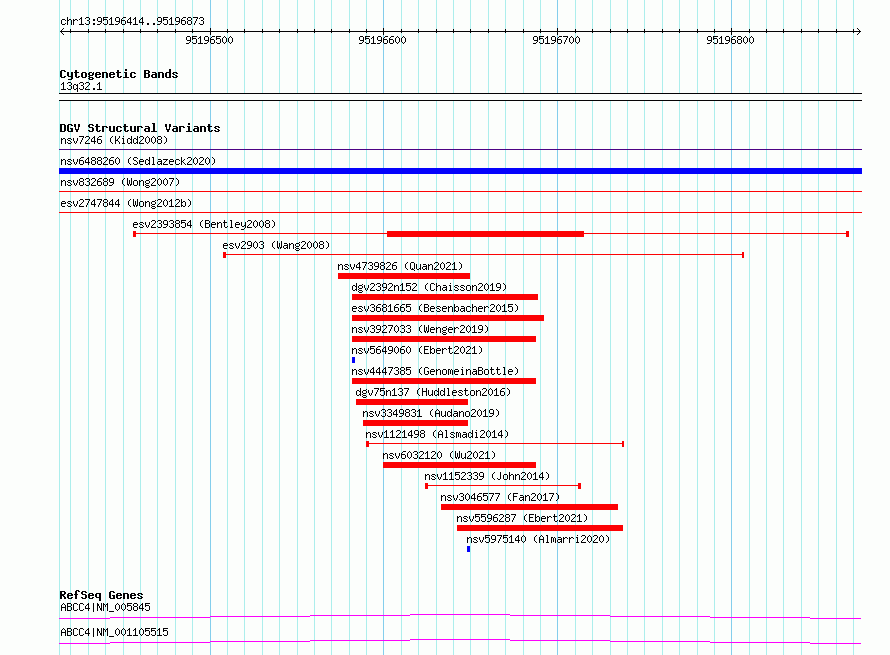Viewport: 890px width, 655px height.
Task: Open nsv3927033 (Wenger2019) label
Action: pyautogui.click(x=420, y=329)
